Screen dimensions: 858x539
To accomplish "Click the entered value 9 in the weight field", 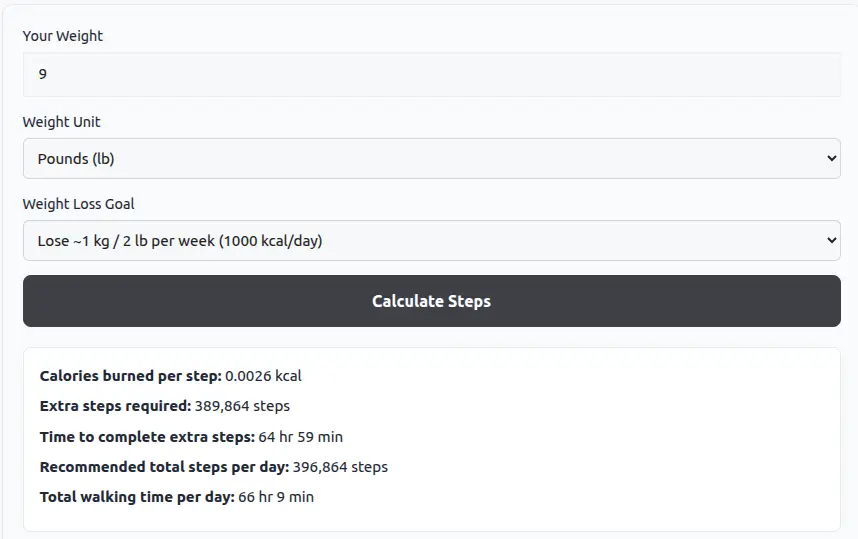I will tap(43, 74).
